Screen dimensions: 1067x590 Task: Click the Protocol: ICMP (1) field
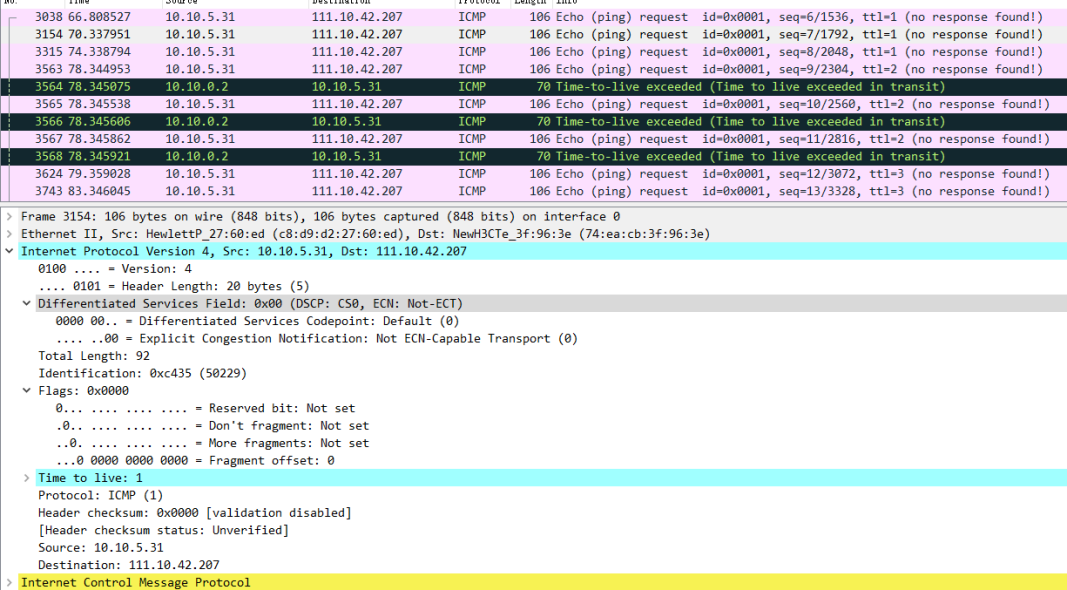(x=101, y=495)
